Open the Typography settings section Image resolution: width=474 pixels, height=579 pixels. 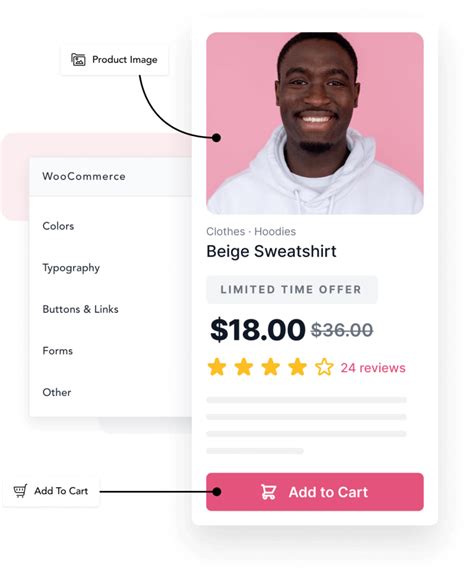tap(71, 268)
